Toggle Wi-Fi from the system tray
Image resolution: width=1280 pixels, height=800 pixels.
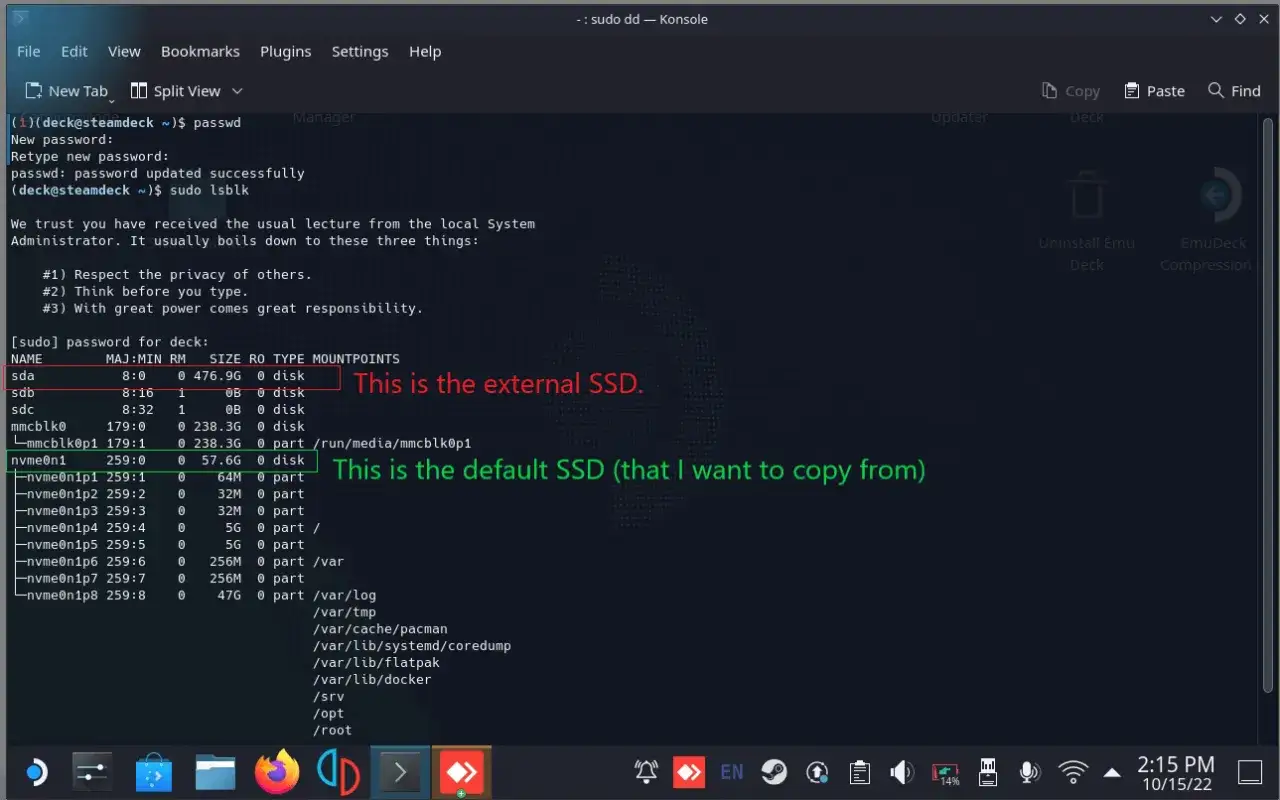[x=1072, y=771]
